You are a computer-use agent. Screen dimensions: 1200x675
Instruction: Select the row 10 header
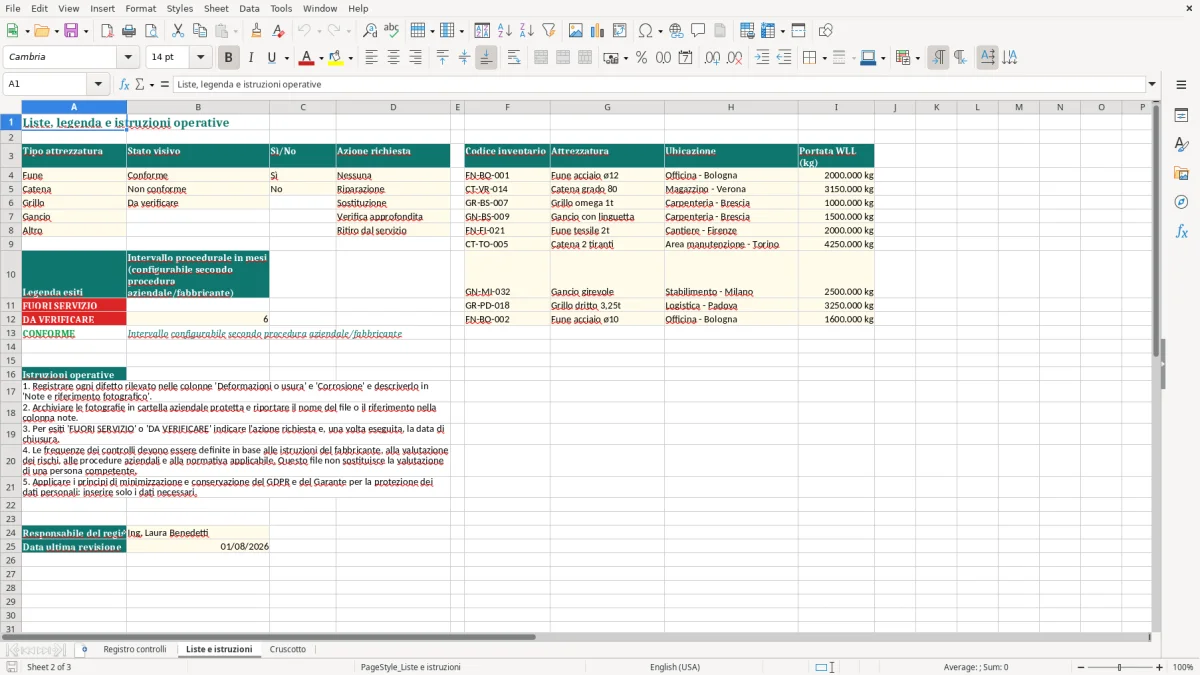tap(11, 274)
